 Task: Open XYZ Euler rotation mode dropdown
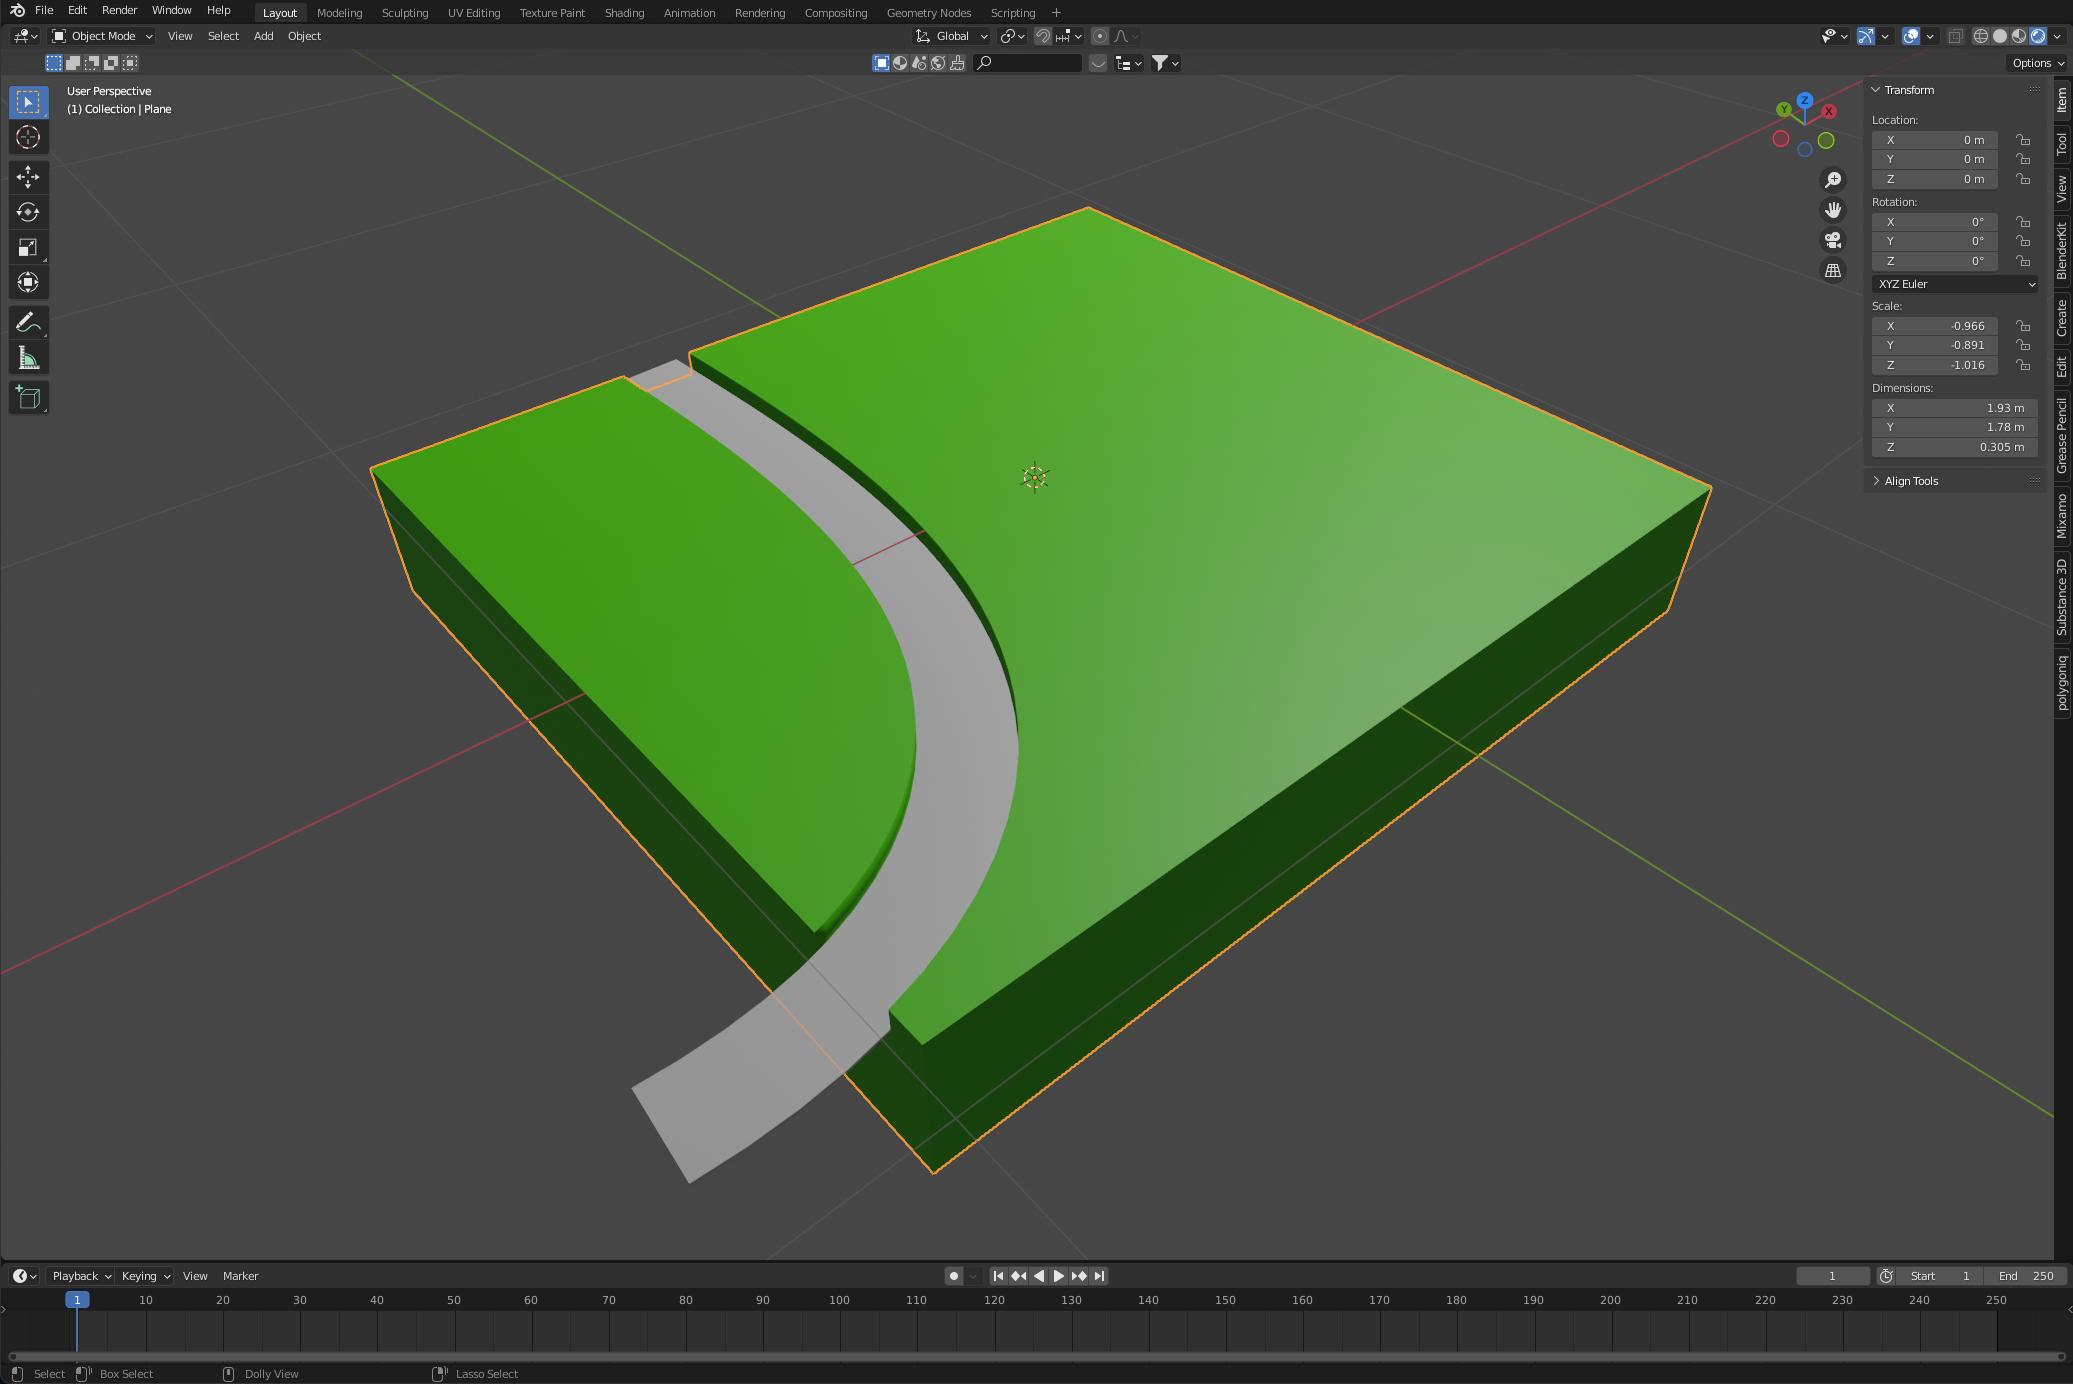click(x=1955, y=284)
